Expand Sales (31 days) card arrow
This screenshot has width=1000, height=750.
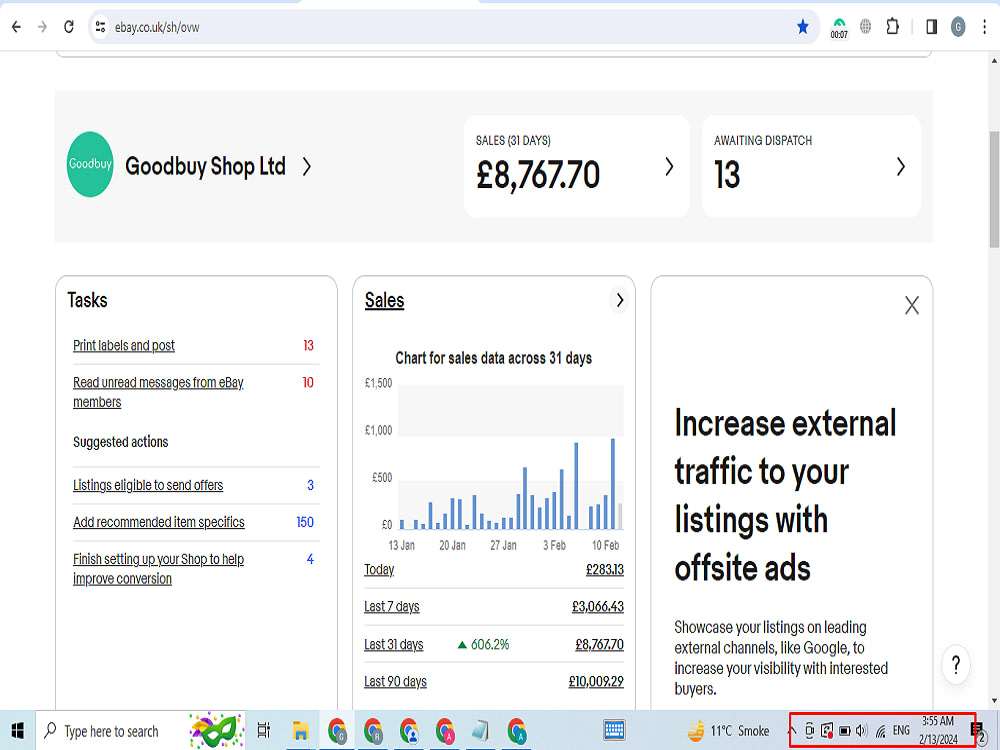pyautogui.click(x=669, y=166)
